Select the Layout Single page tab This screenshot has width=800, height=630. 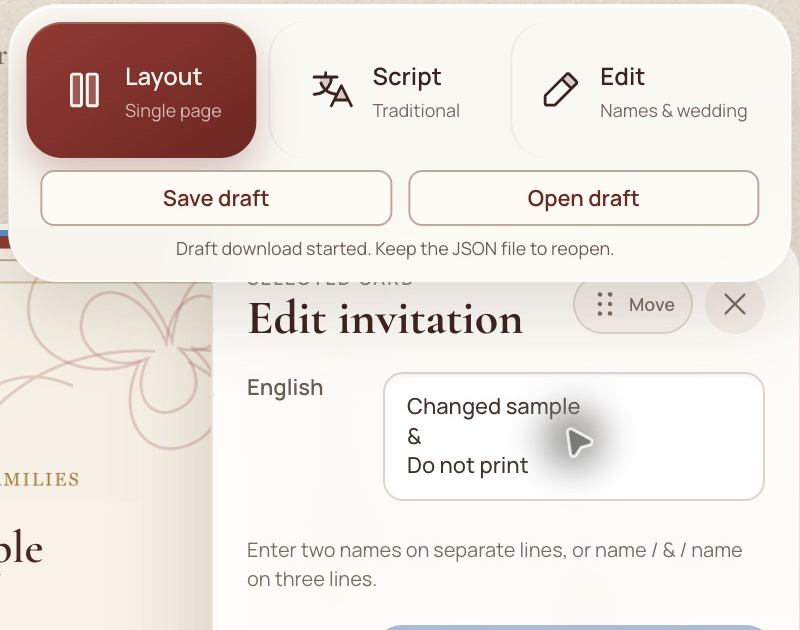(x=141, y=90)
